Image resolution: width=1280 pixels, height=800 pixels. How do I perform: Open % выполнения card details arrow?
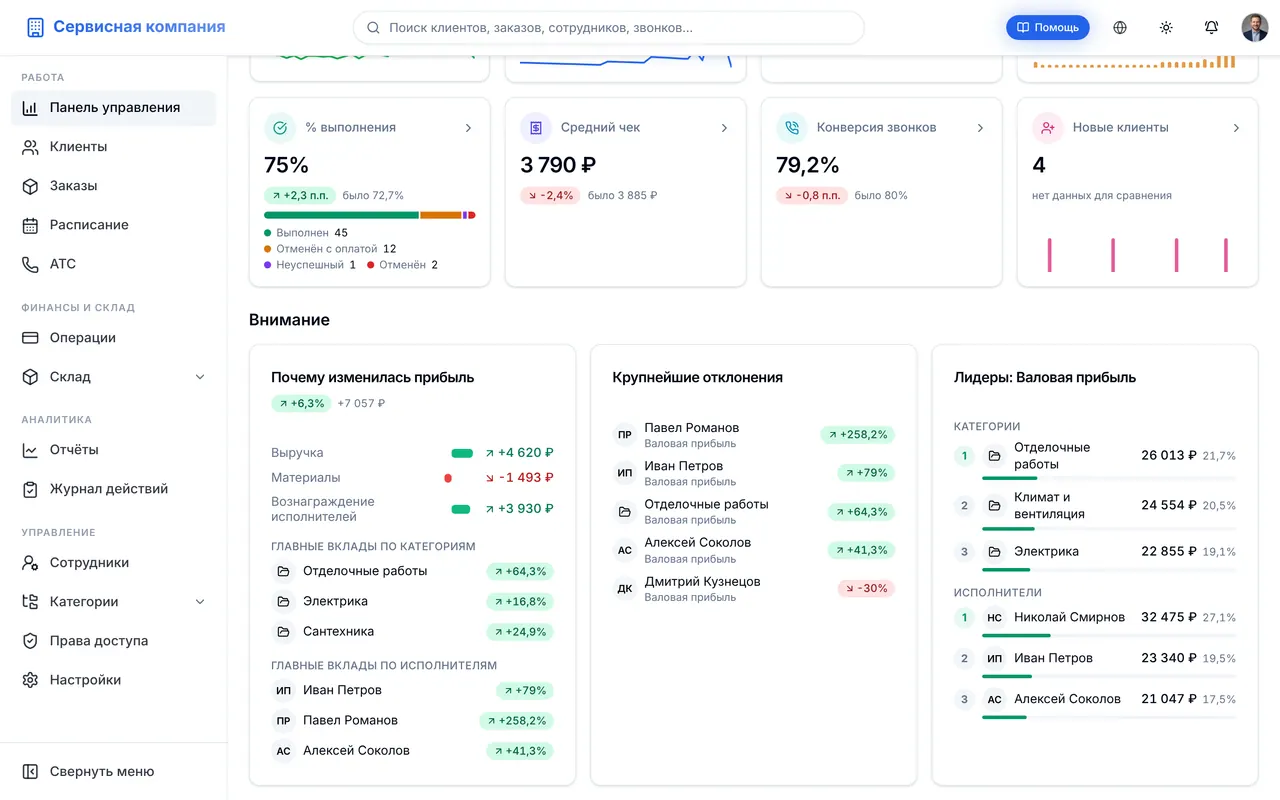pos(468,128)
